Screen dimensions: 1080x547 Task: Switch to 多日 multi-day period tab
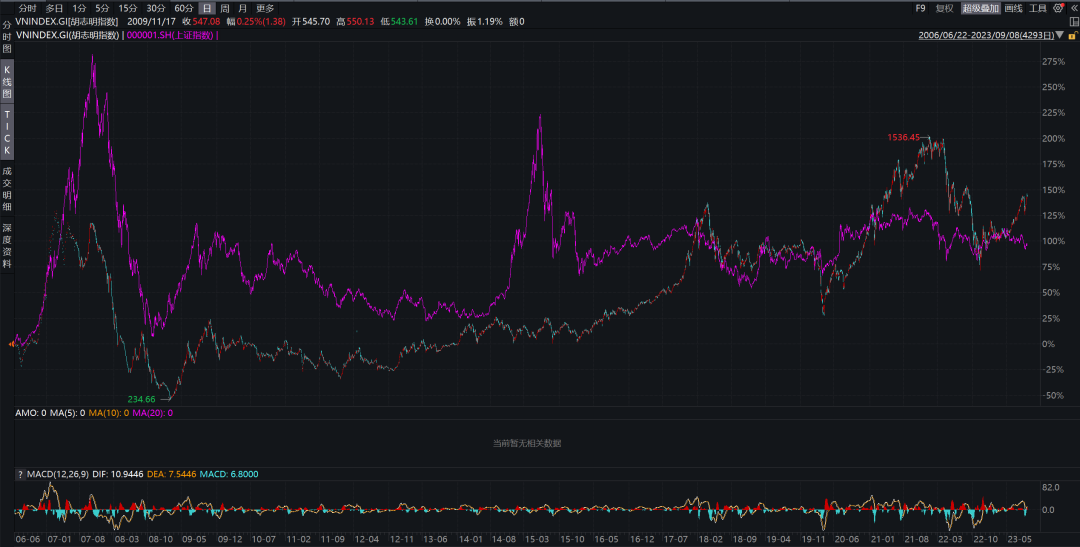pos(54,8)
